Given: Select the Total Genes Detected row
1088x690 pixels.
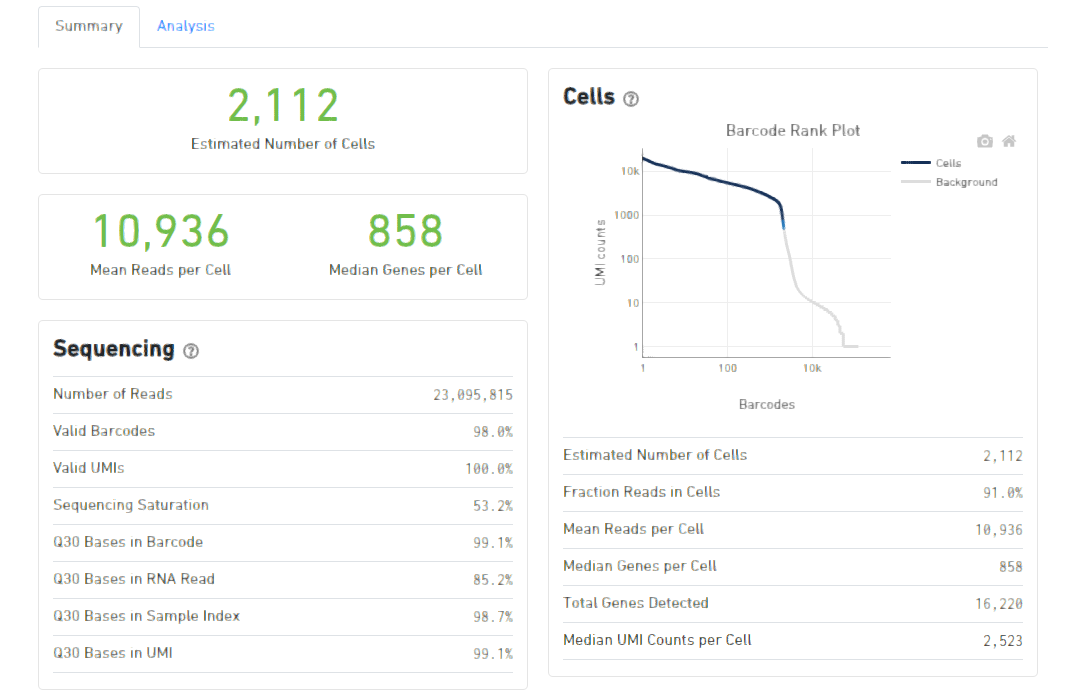Looking at the screenshot, I should [x=792, y=604].
